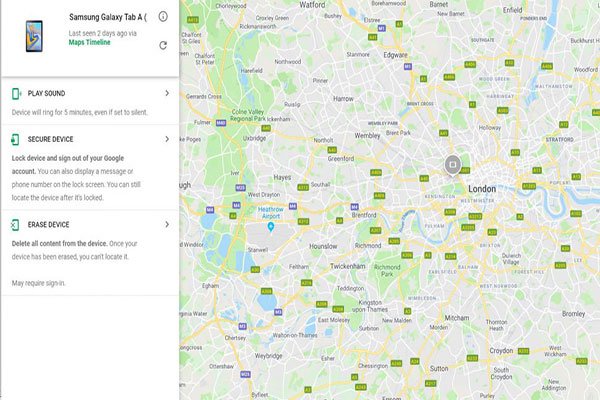Screen dimensions: 600x400
Task: Click the Twickenham label on the map
Action: click(348, 266)
